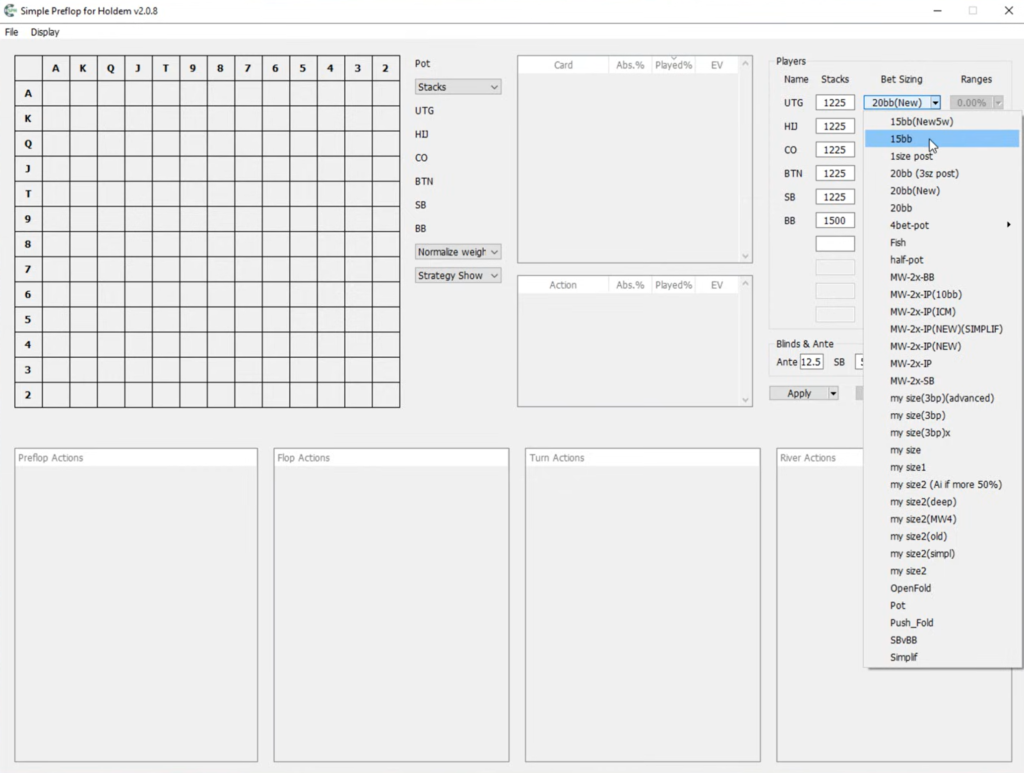
Task: Open the Apply button dropdown arrow
Action: [833, 393]
